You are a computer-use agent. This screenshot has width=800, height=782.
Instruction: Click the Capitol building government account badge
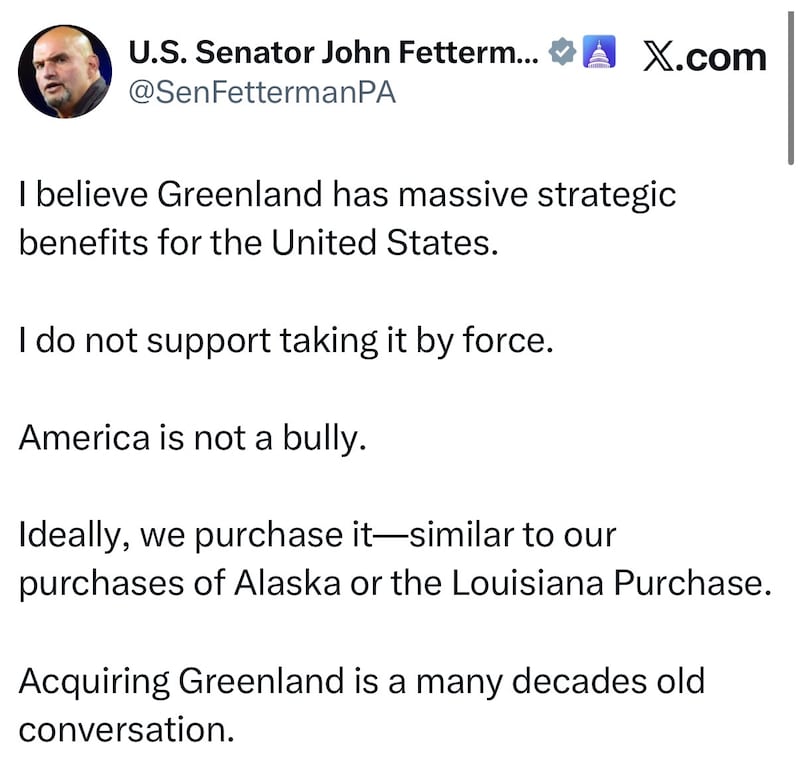(x=597, y=52)
